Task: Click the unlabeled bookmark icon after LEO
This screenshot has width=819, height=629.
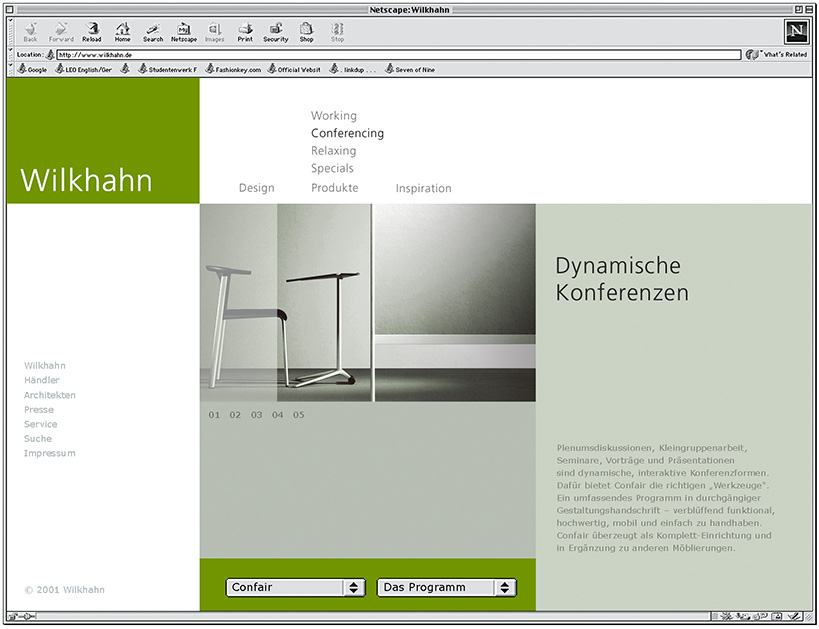Action: [125, 68]
